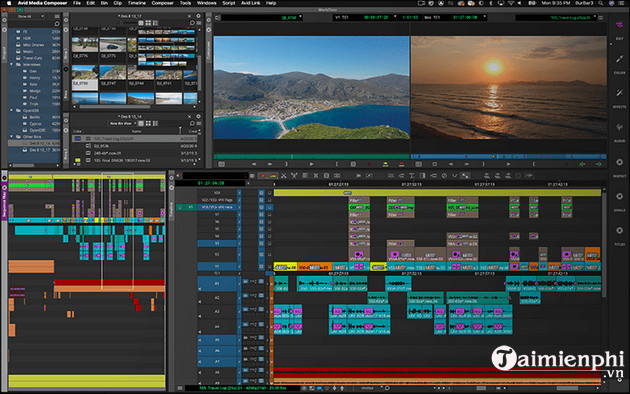The width and height of the screenshot is (630, 394).
Task: Open the Inspect workspace icon
Action: point(619,162)
